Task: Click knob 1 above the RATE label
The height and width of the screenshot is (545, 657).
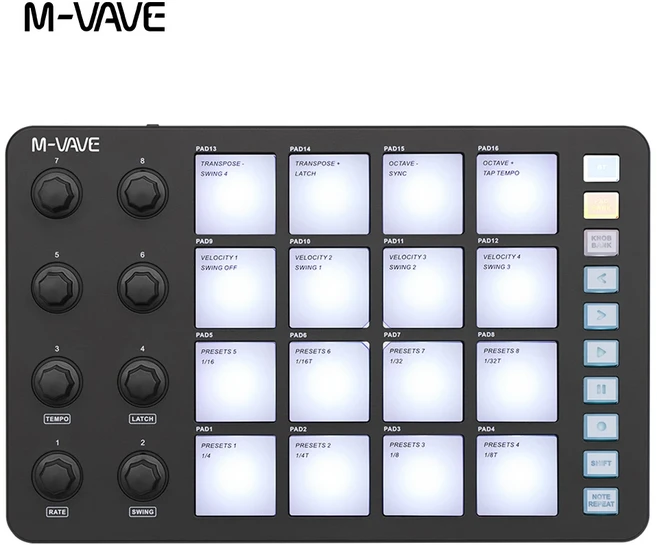Action: coord(57,475)
